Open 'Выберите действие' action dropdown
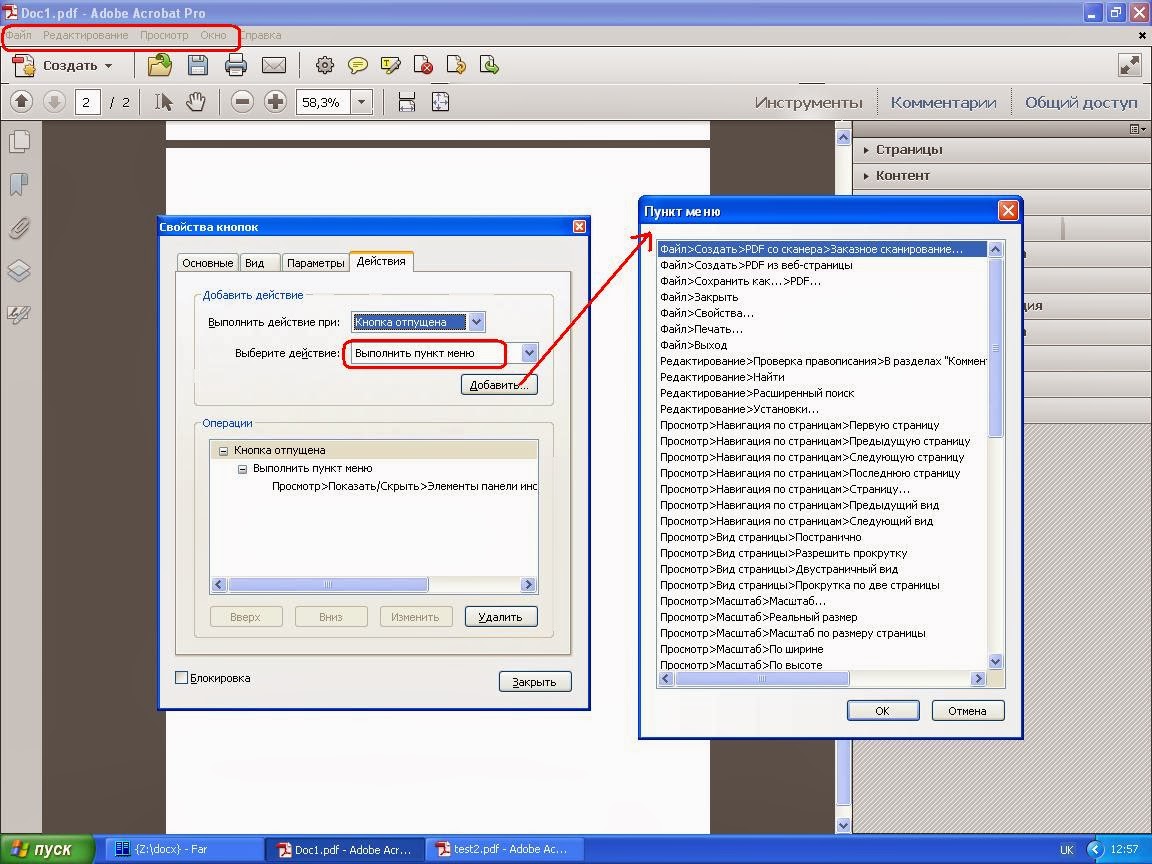1152x864 pixels. [x=529, y=353]
